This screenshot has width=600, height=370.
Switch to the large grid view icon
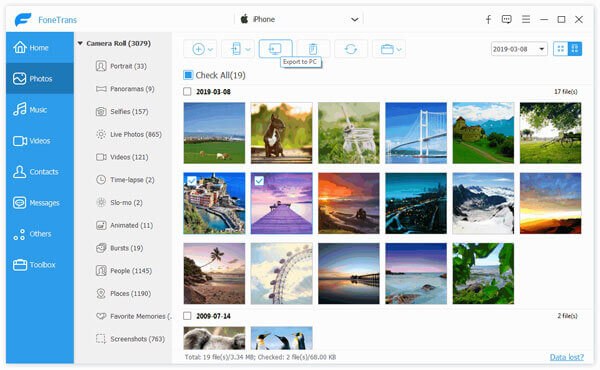[574, 49]
